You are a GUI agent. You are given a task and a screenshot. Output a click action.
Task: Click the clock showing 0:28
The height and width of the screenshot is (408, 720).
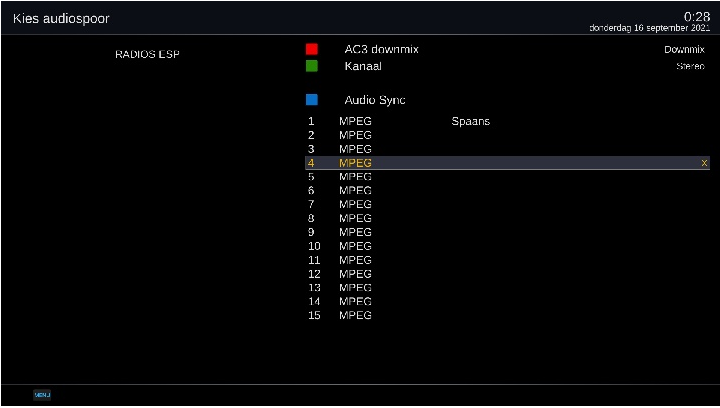pos(696,16)
